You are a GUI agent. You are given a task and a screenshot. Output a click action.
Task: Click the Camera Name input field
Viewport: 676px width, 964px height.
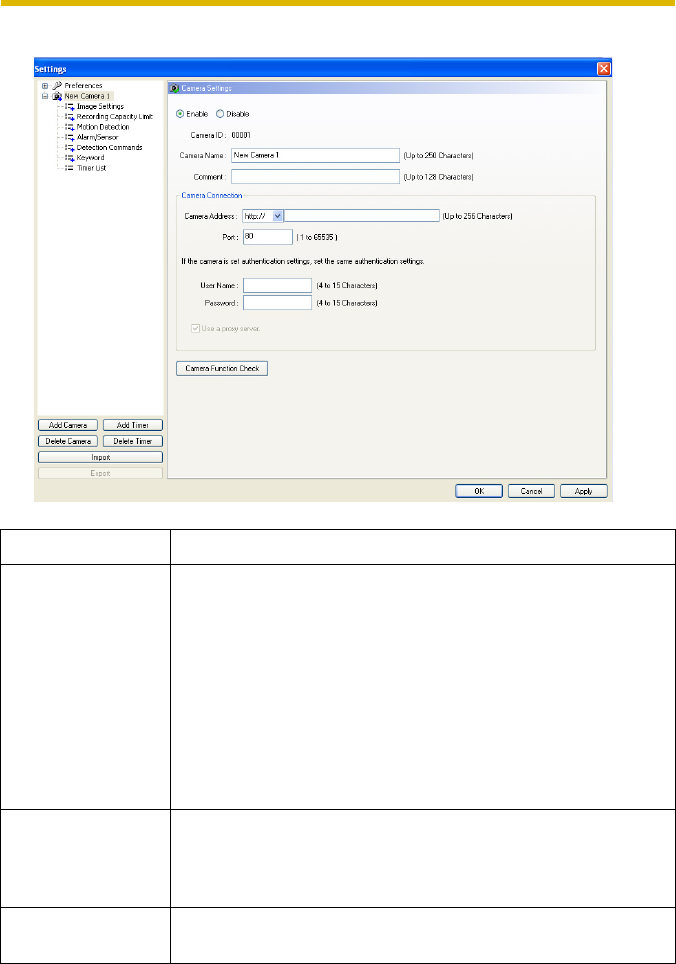(x=315, y=156)
